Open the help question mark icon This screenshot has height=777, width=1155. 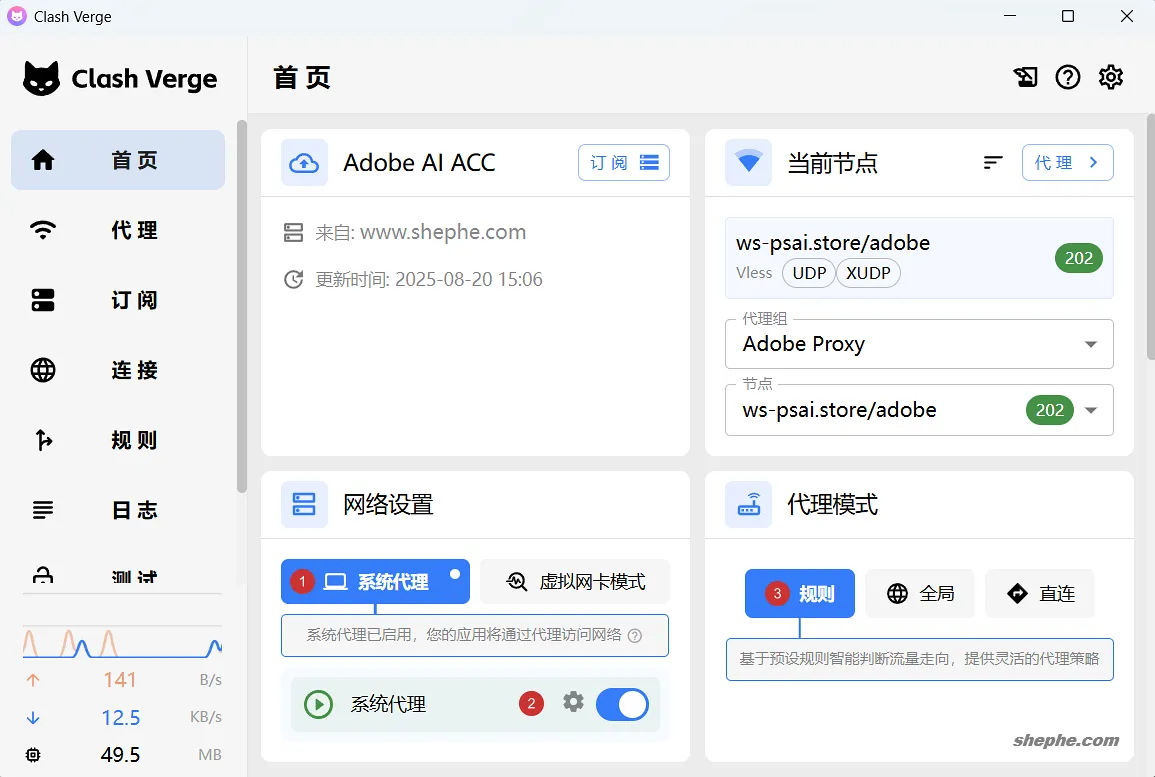pyautogui.click(x=1068, y=76)
